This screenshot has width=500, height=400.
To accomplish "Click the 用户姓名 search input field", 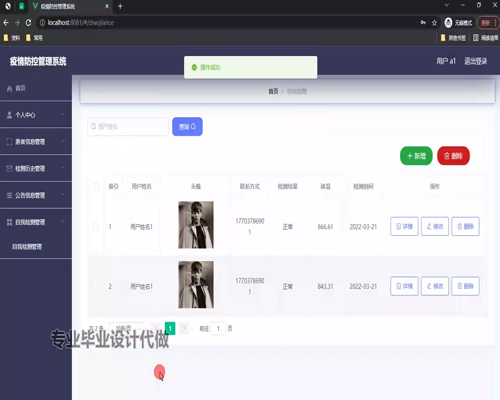I will (128, 127).
